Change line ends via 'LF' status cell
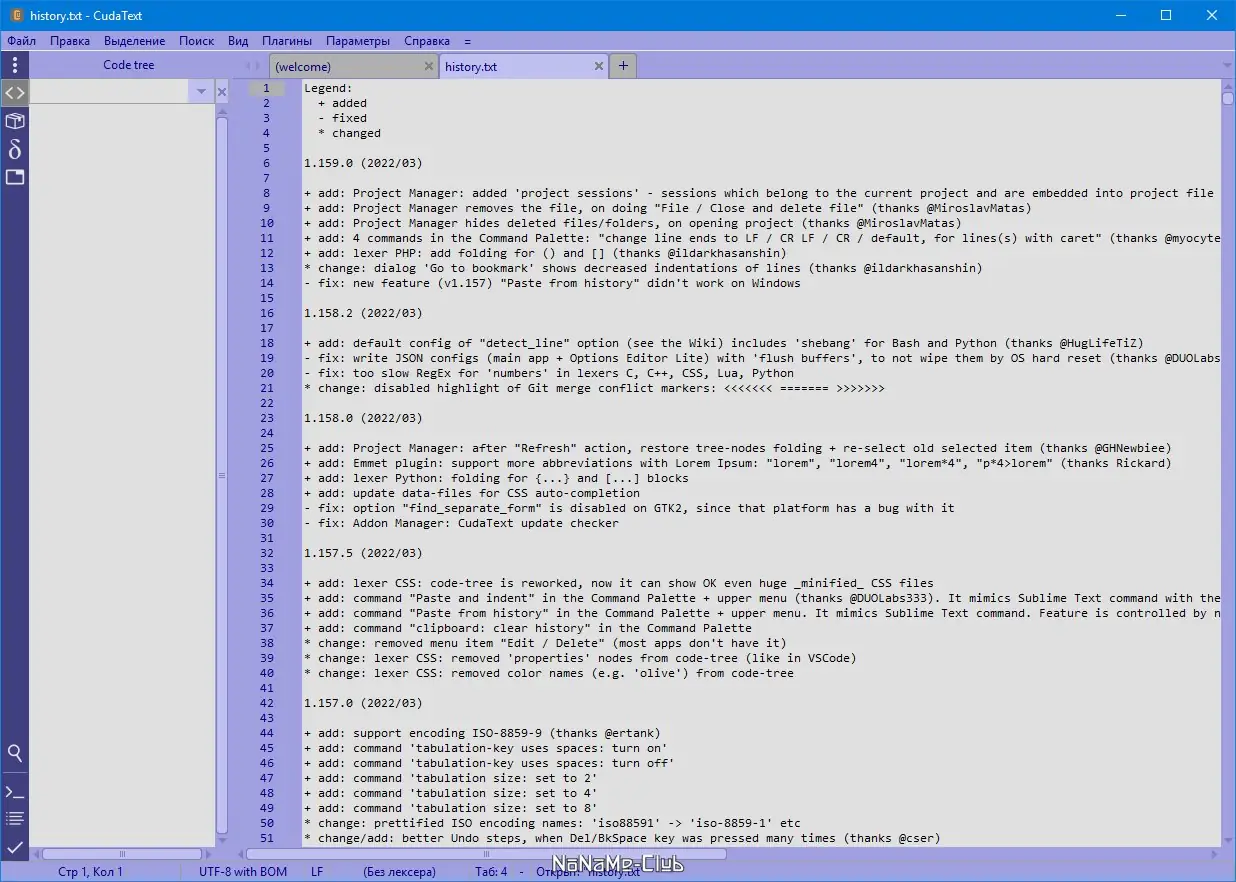Image resolution: width=1236 pixels, height=882 pixels. pos(317,872)
